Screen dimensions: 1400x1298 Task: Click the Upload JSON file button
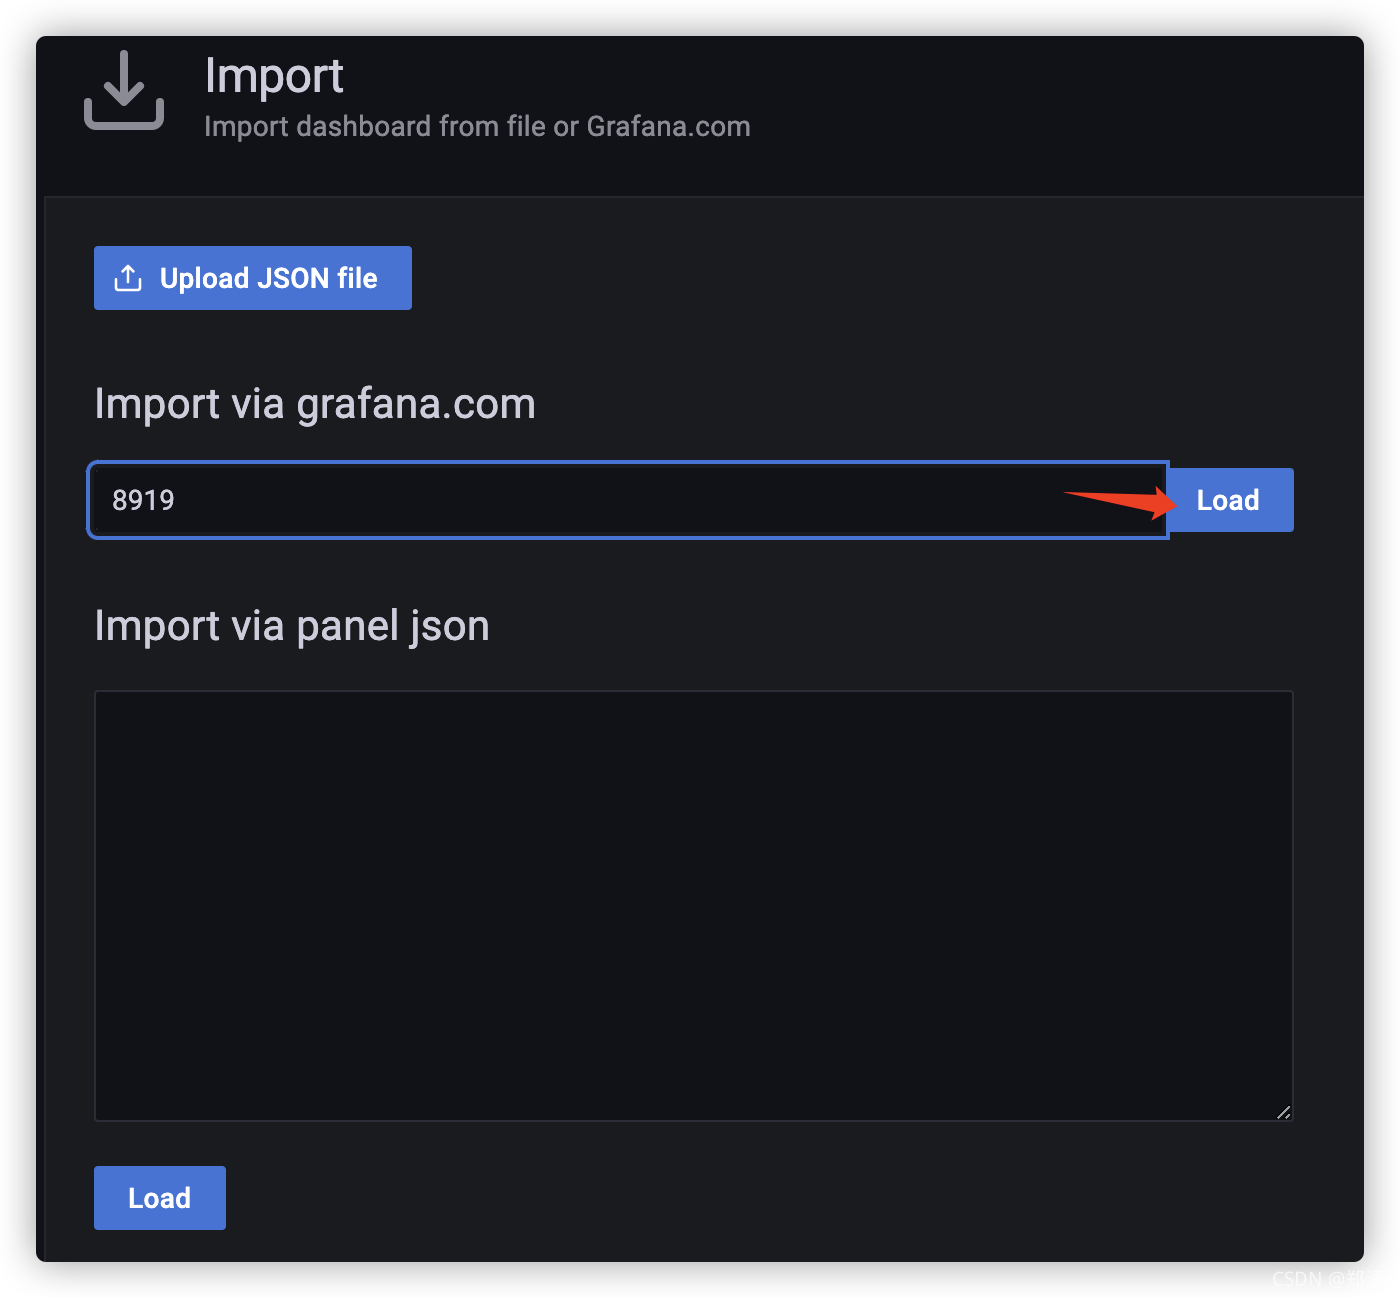point(253,278)
